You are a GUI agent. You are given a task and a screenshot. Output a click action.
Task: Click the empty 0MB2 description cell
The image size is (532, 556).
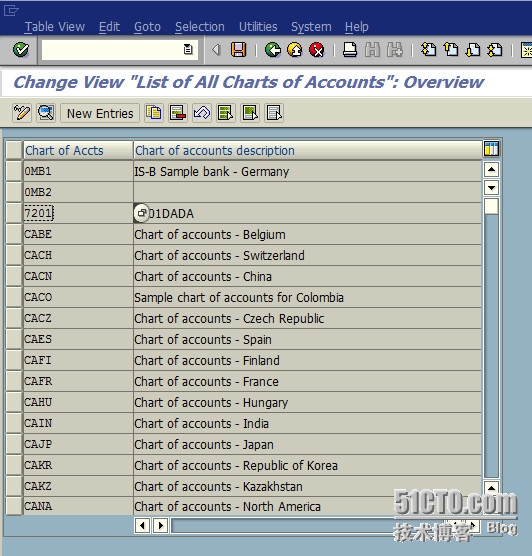pos(307,192)
